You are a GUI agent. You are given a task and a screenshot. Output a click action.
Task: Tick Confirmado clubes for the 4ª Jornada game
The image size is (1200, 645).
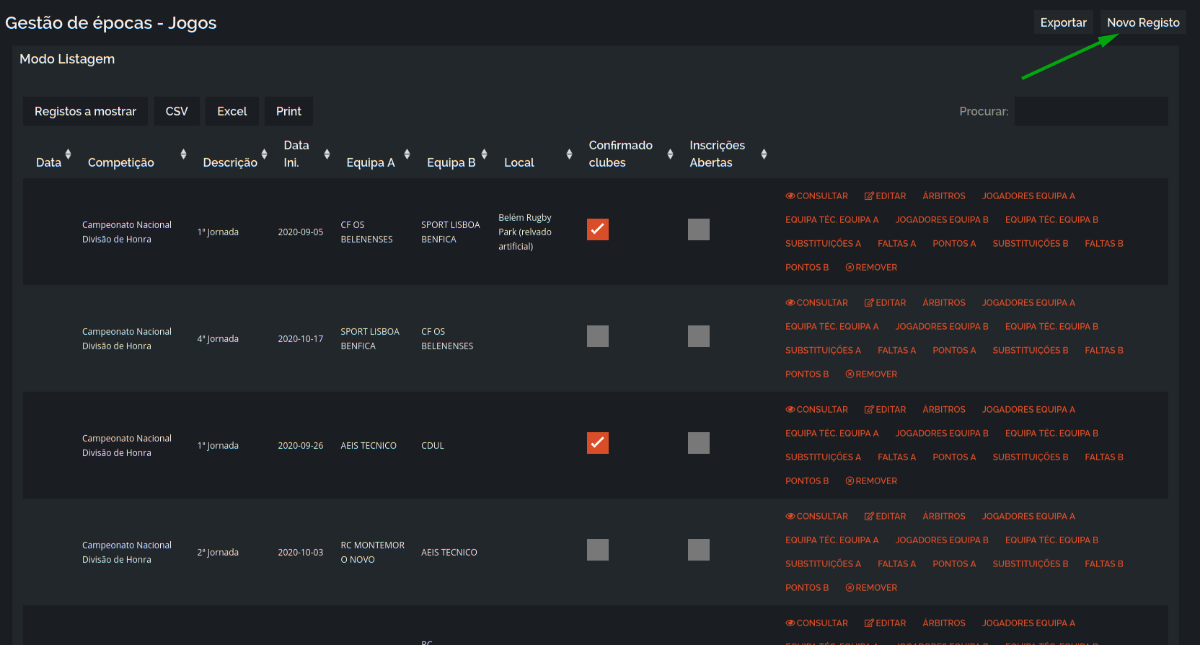pyautogui.click(x=598, y=336)
